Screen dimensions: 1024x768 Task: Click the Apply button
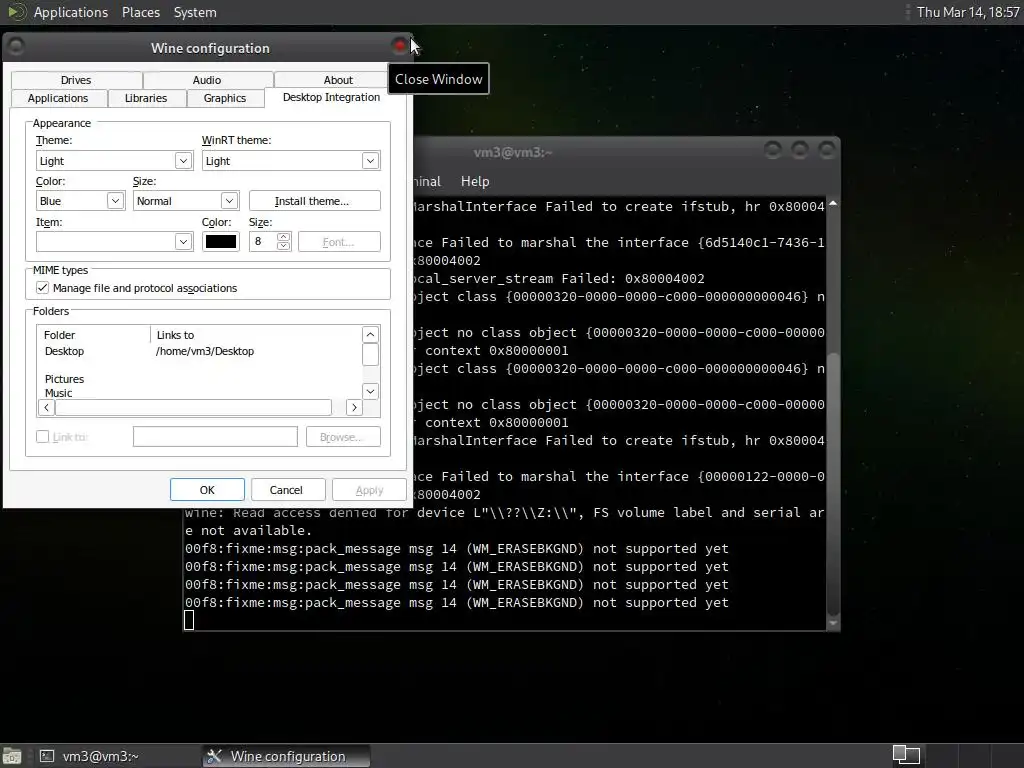tap(369, 490)
